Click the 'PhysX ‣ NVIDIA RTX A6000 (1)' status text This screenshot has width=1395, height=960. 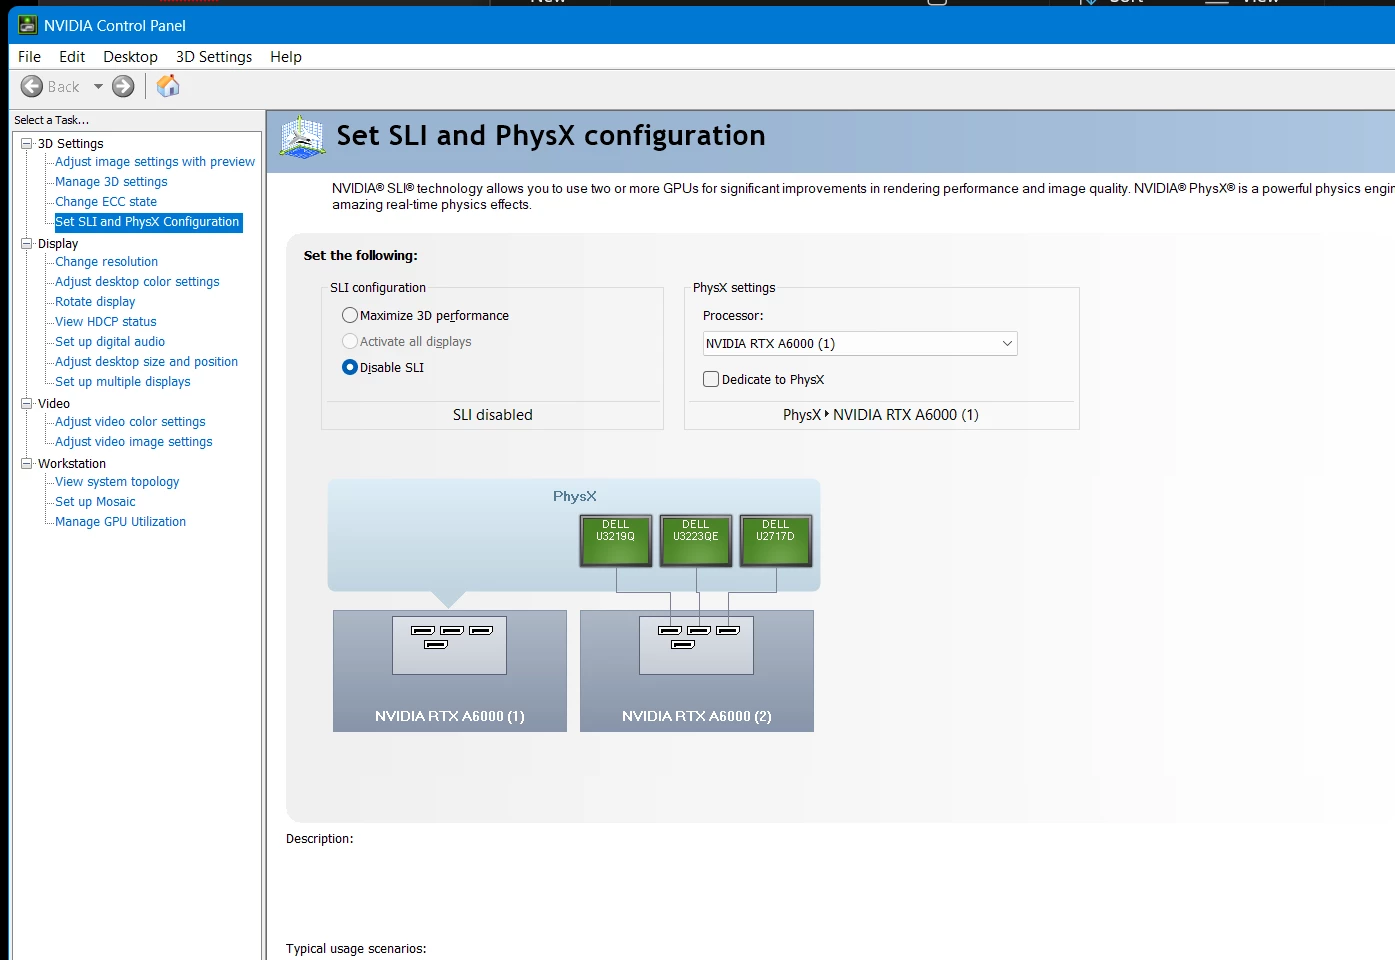tap(881, 415)
